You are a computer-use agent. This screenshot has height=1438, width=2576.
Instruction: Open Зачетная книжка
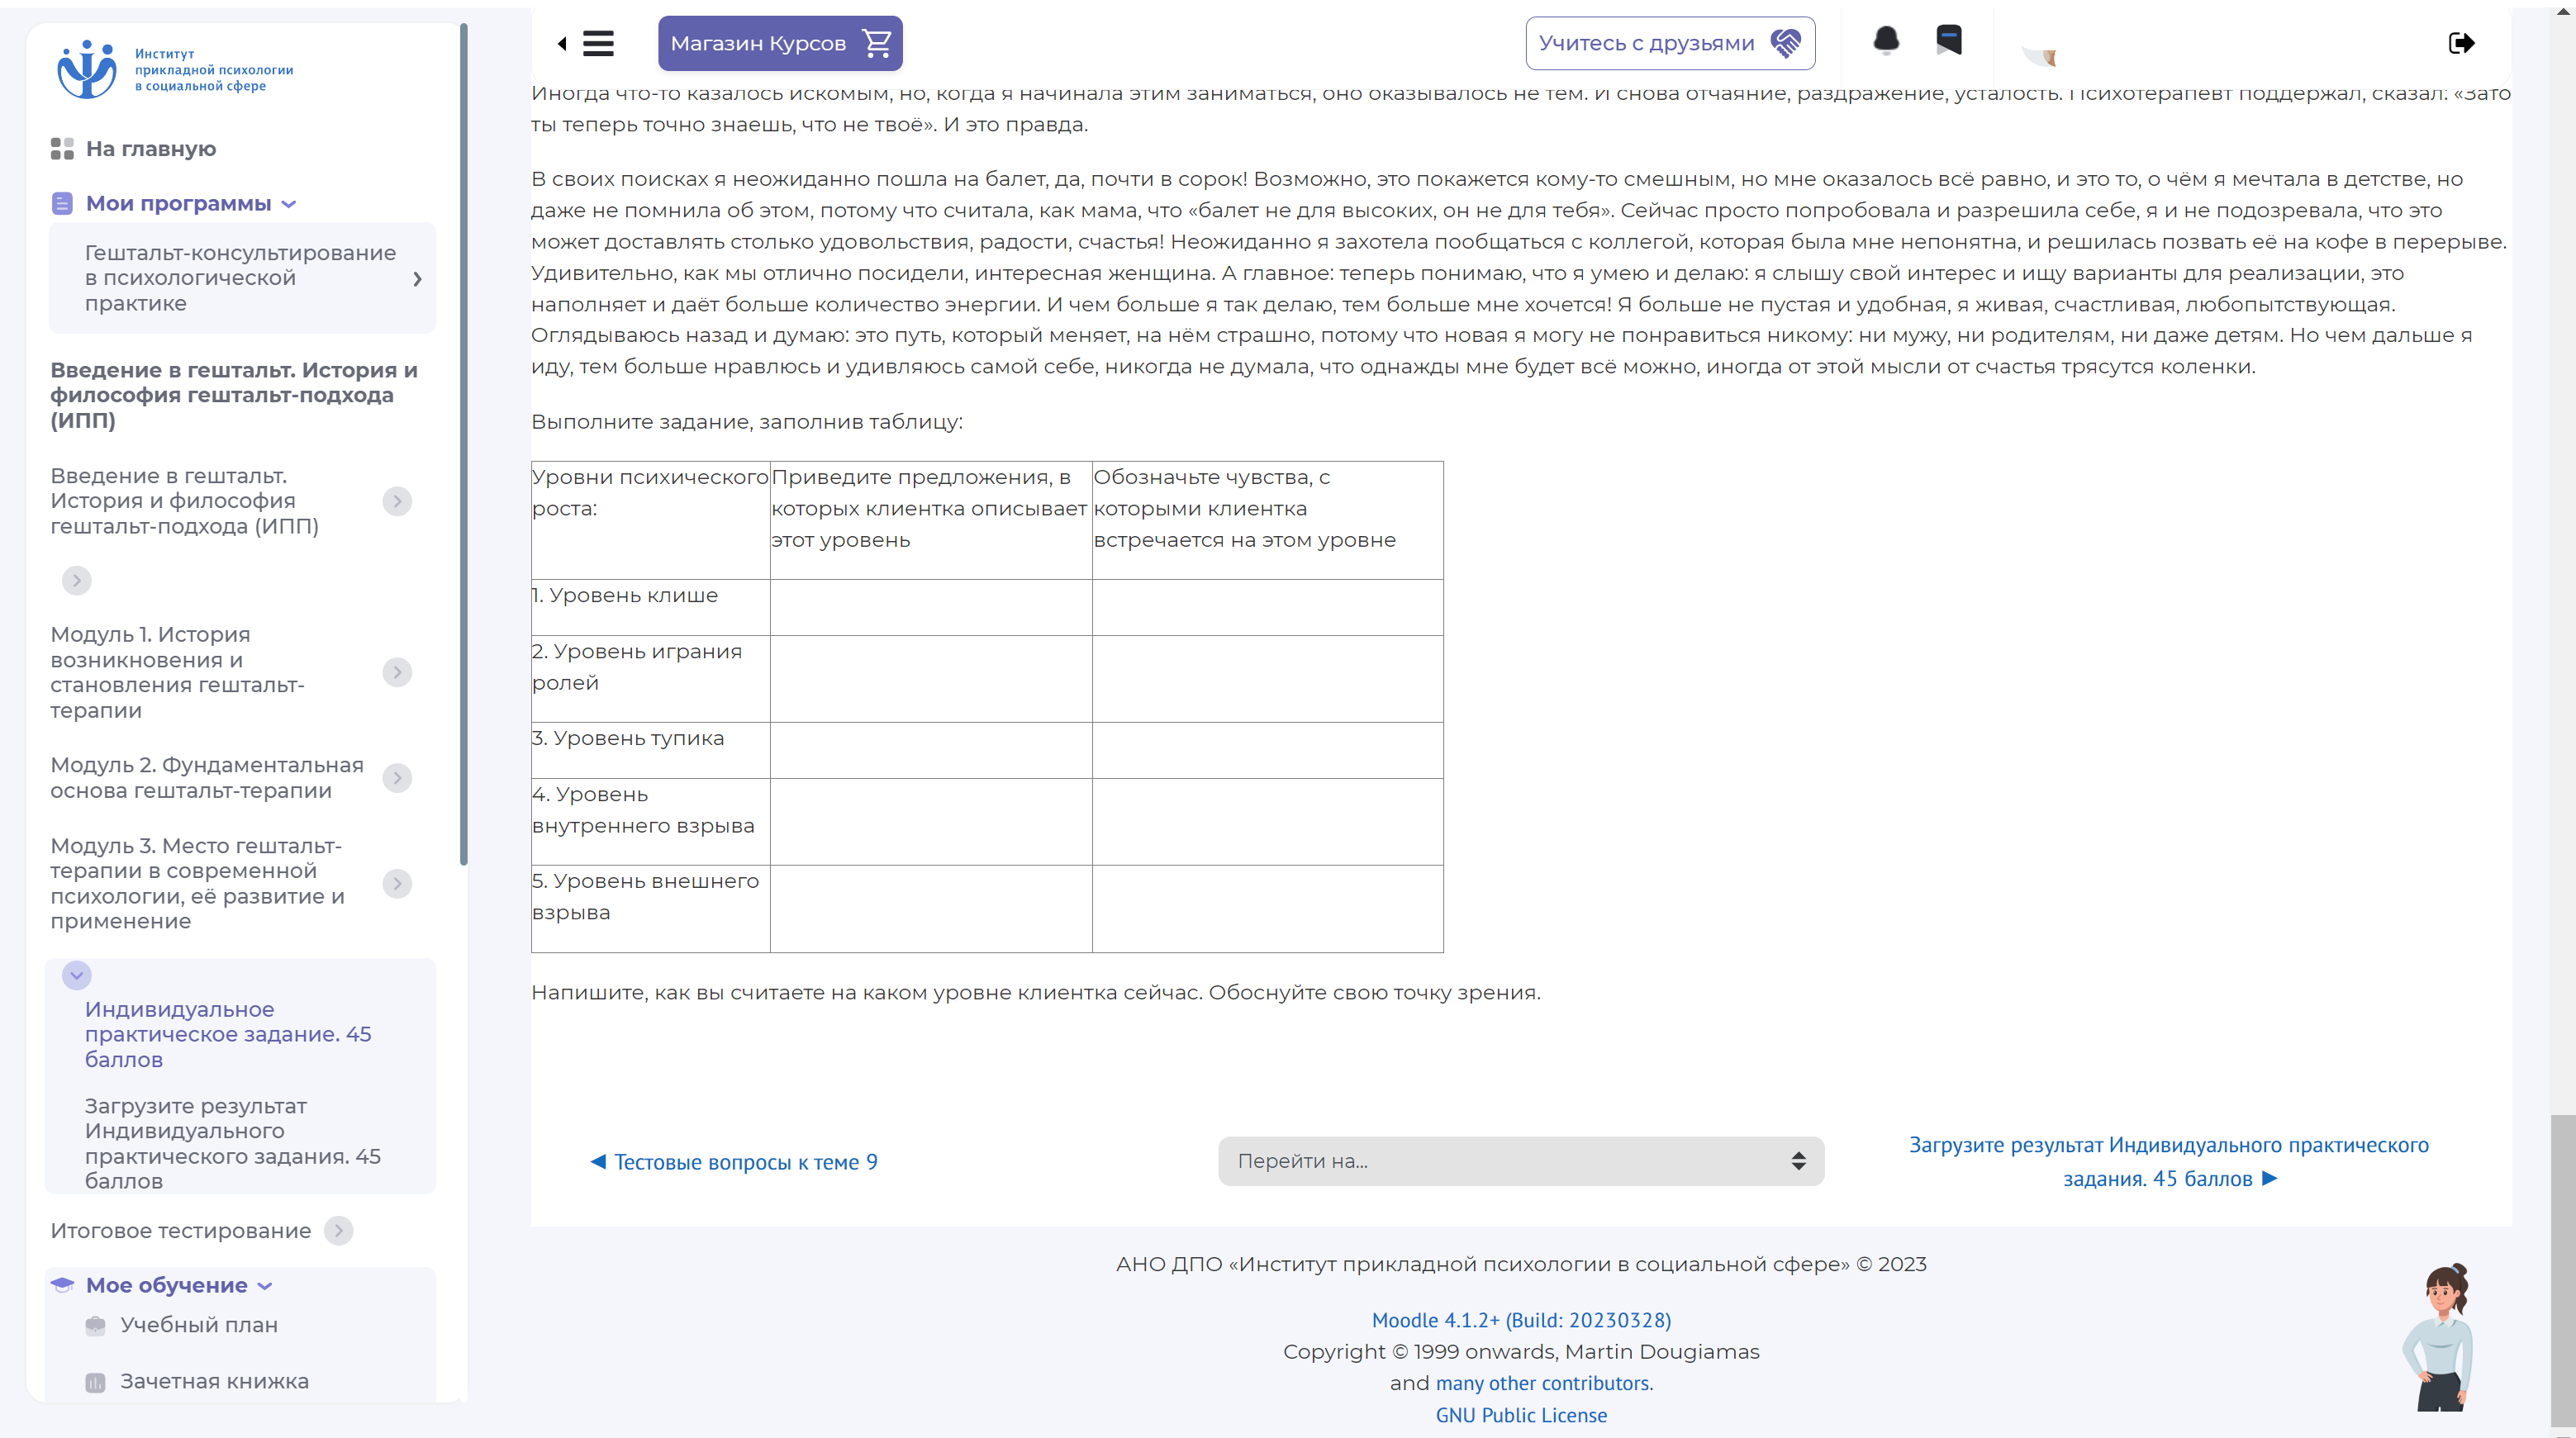tap(214, 1382)
